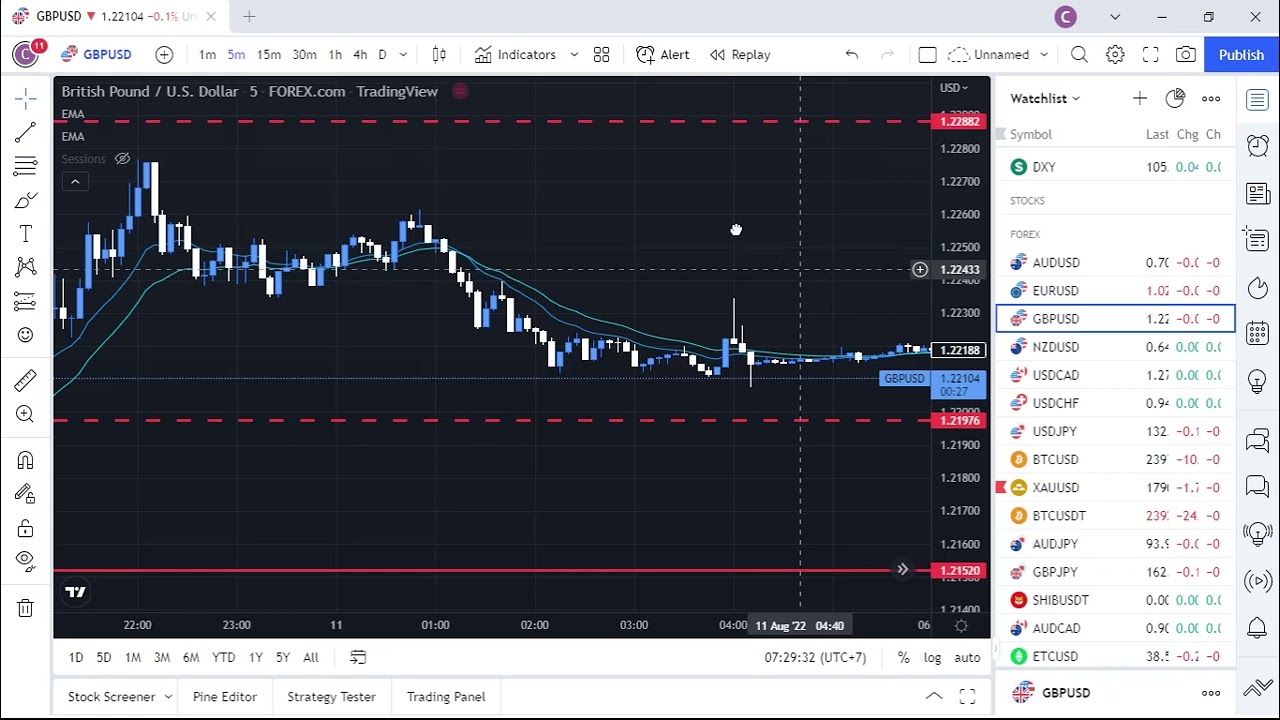Expand the bottom panel with chevron
Viewport: 1280px width, 720px height.
tap(933, 696)
